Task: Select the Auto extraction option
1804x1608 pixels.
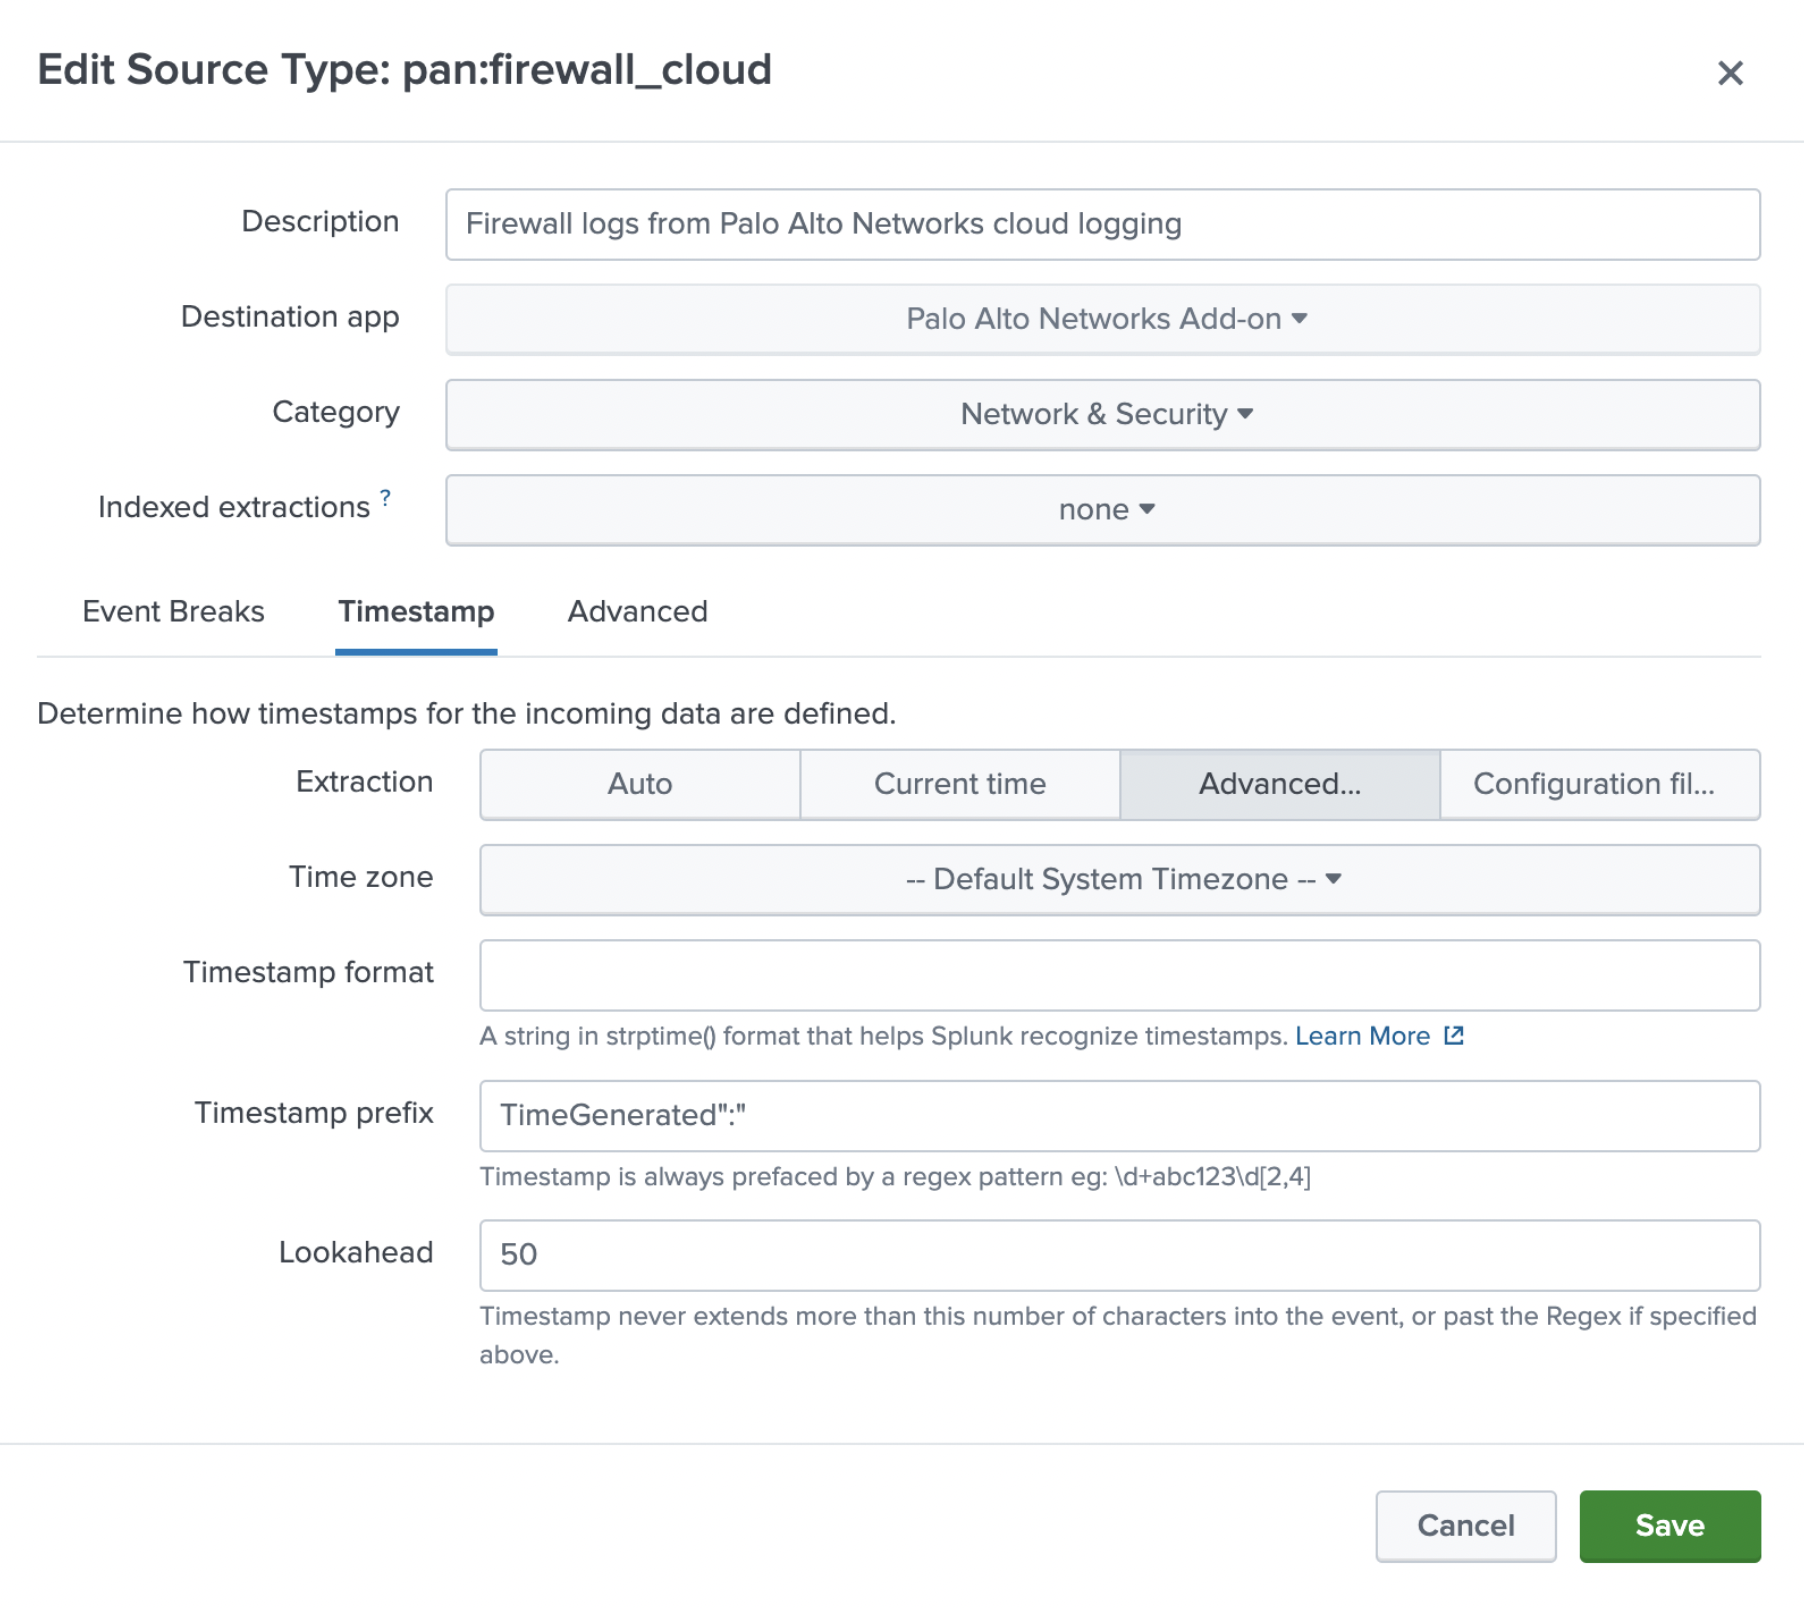Action: point(639,784)
